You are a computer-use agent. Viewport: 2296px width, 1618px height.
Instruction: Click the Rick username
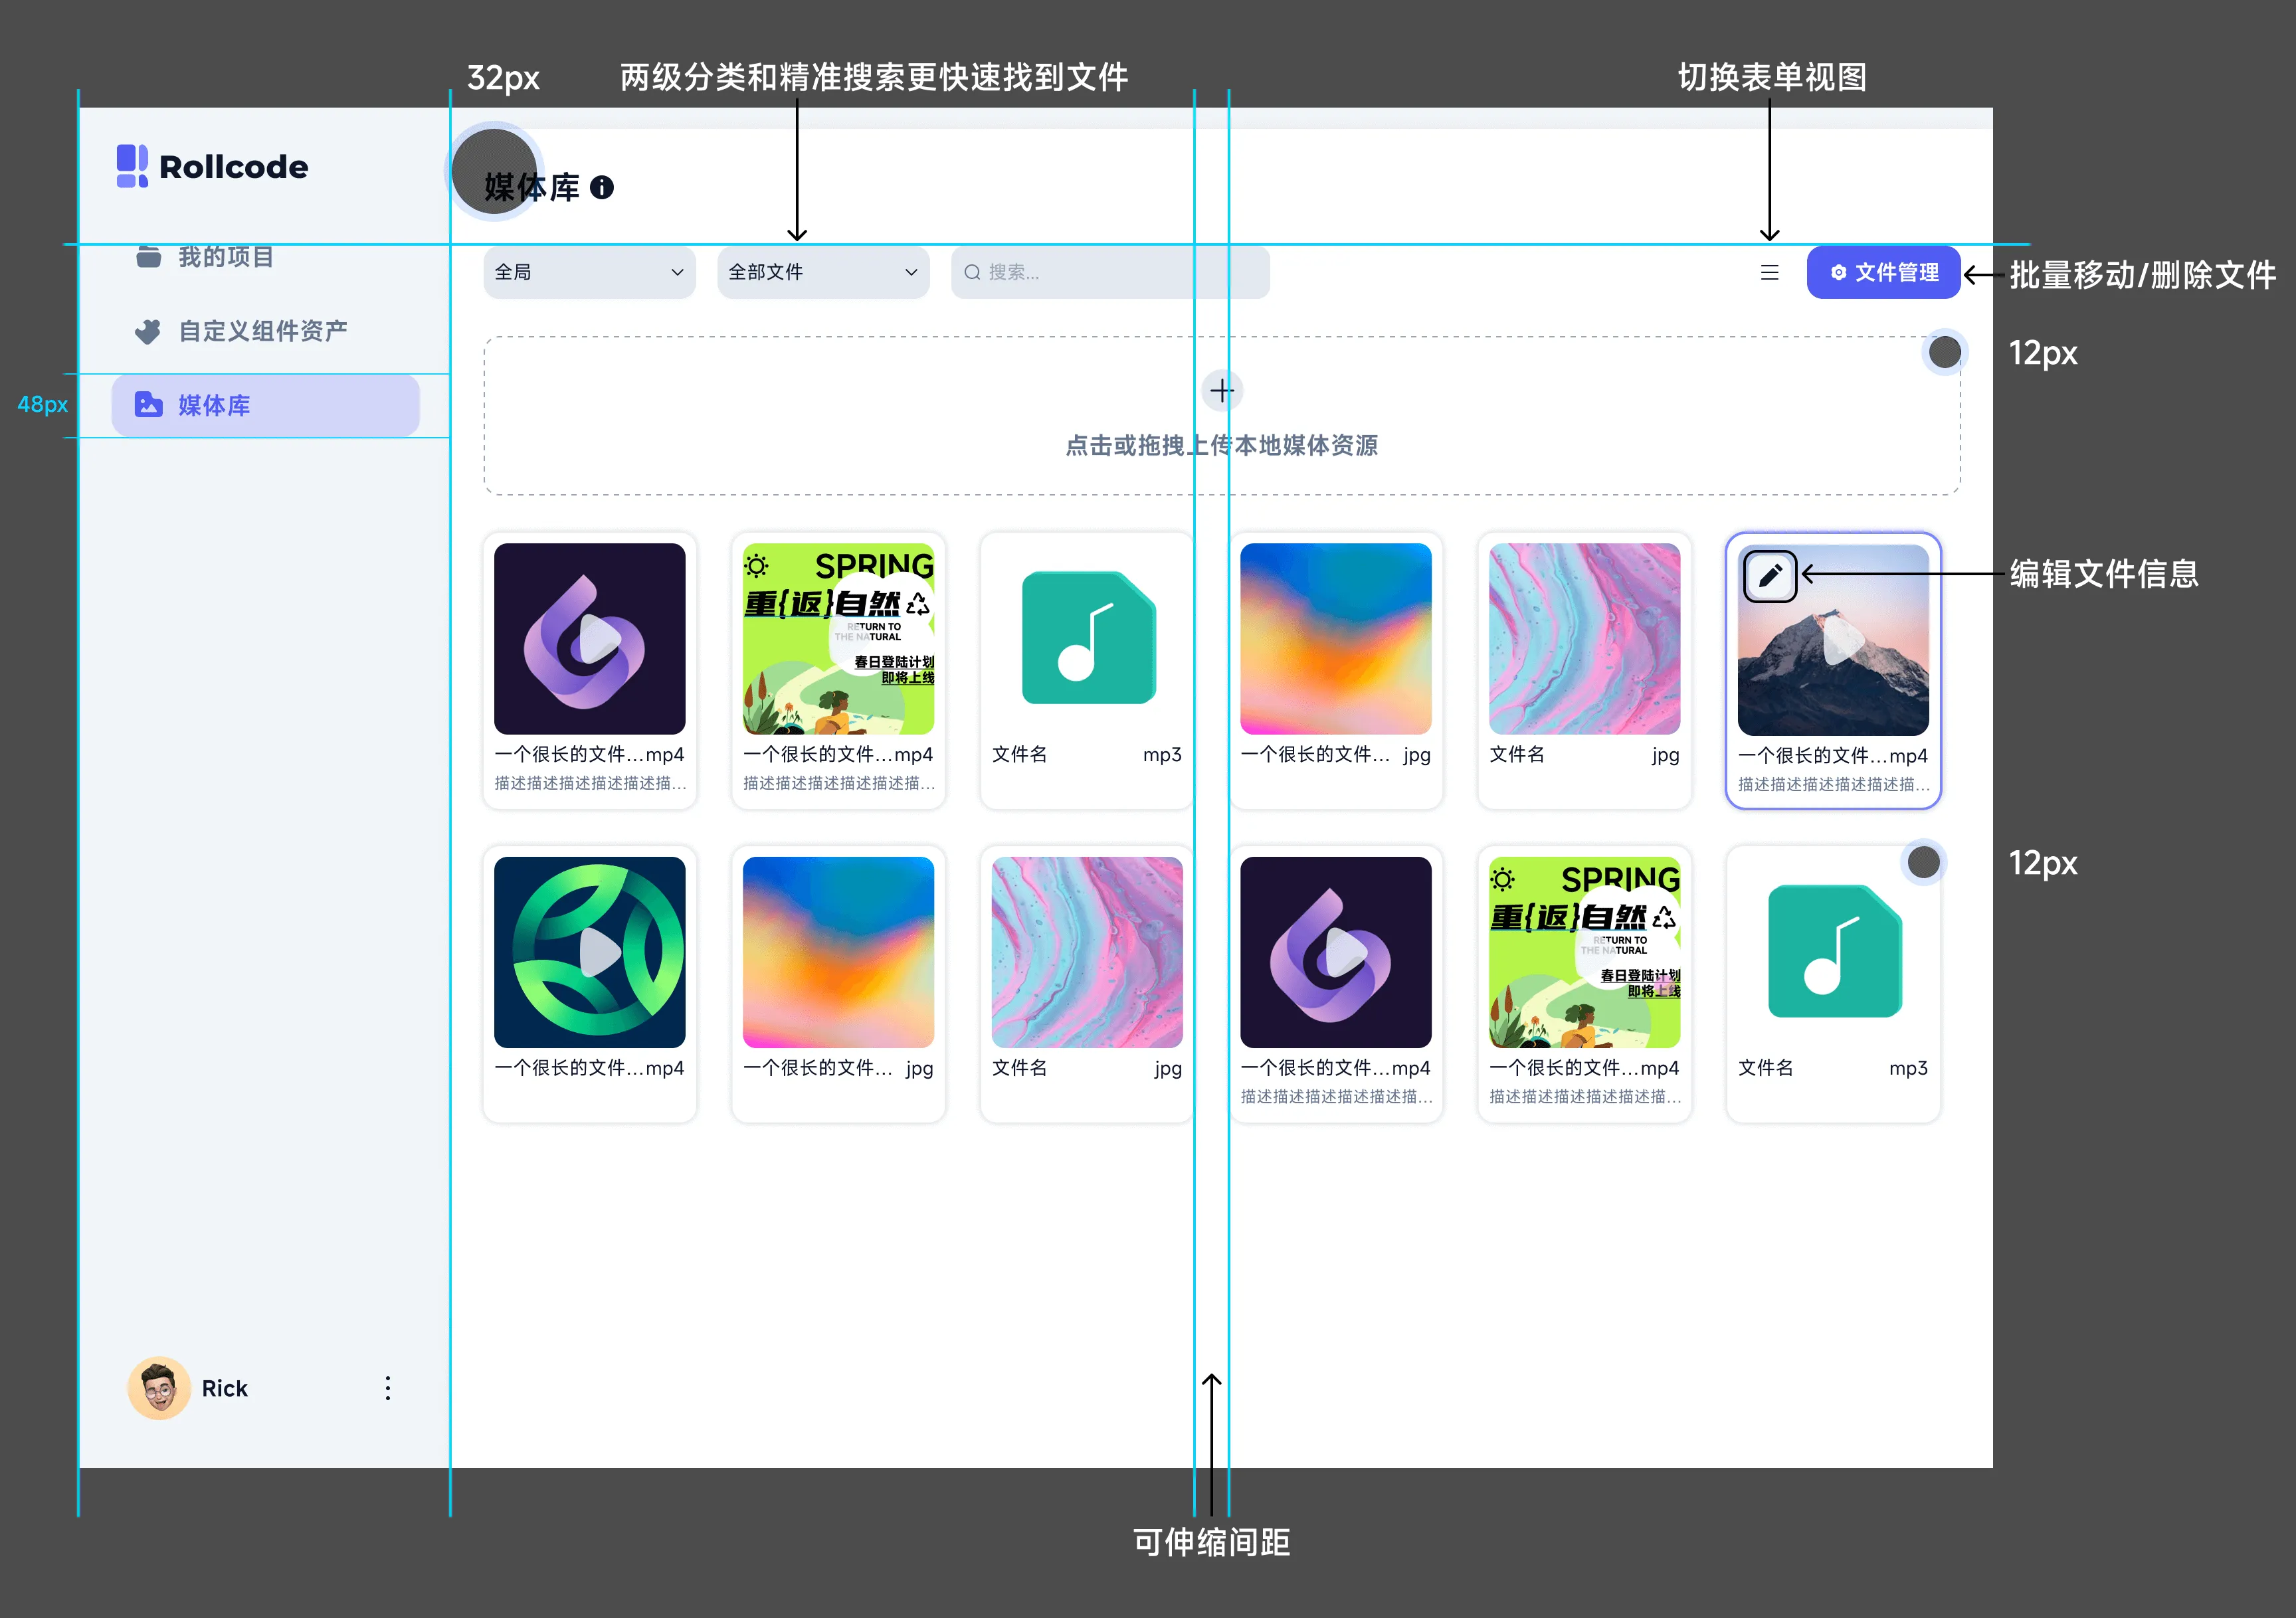[x=224, y=1388]
